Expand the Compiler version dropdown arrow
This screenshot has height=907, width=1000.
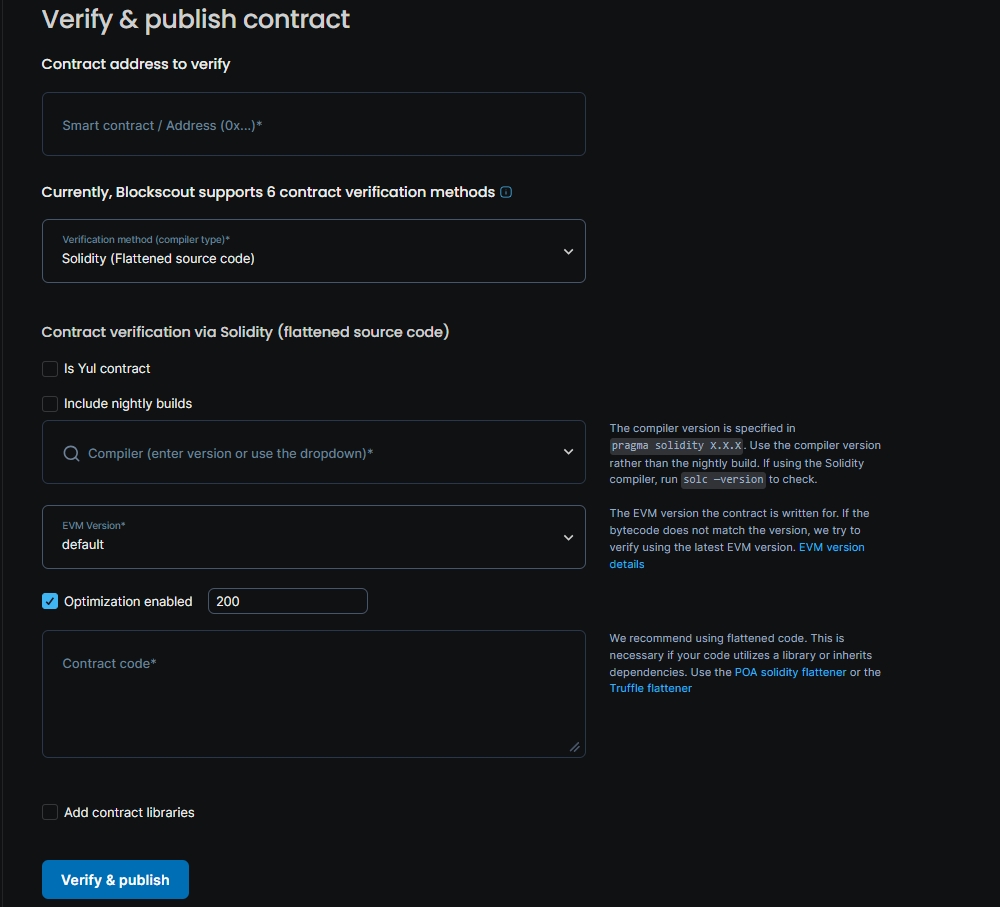pos(568,452)
